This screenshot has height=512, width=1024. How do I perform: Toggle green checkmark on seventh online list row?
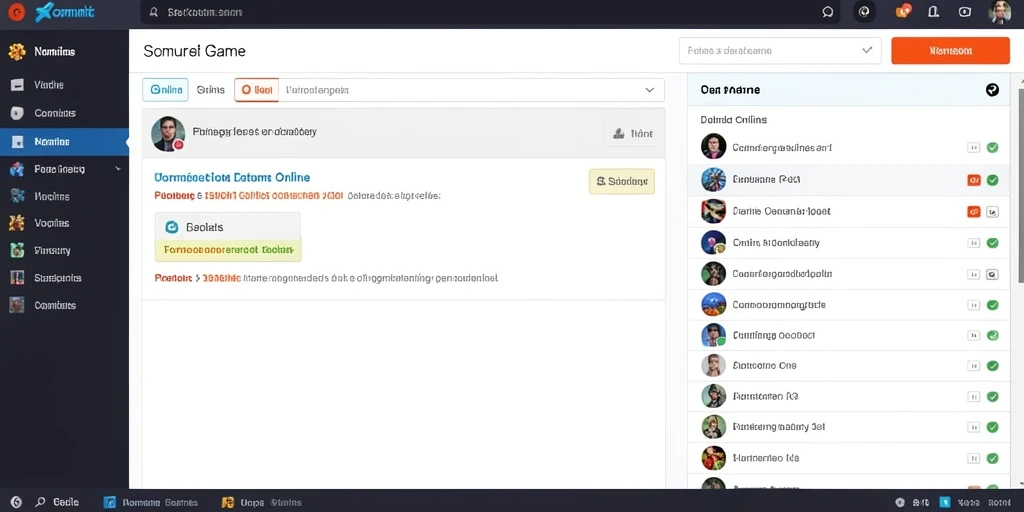pyautogui.click(x=993, y=336)
